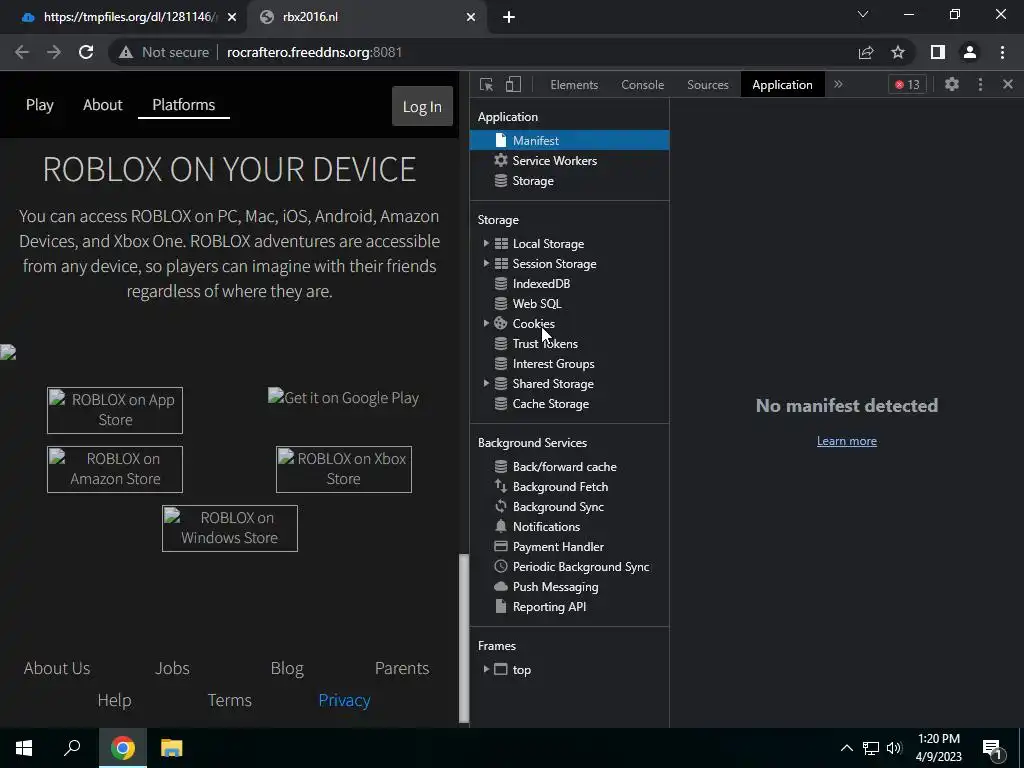Click ROBLOX on Amazon Store link

pyautogui.click(x=115, y=469)
